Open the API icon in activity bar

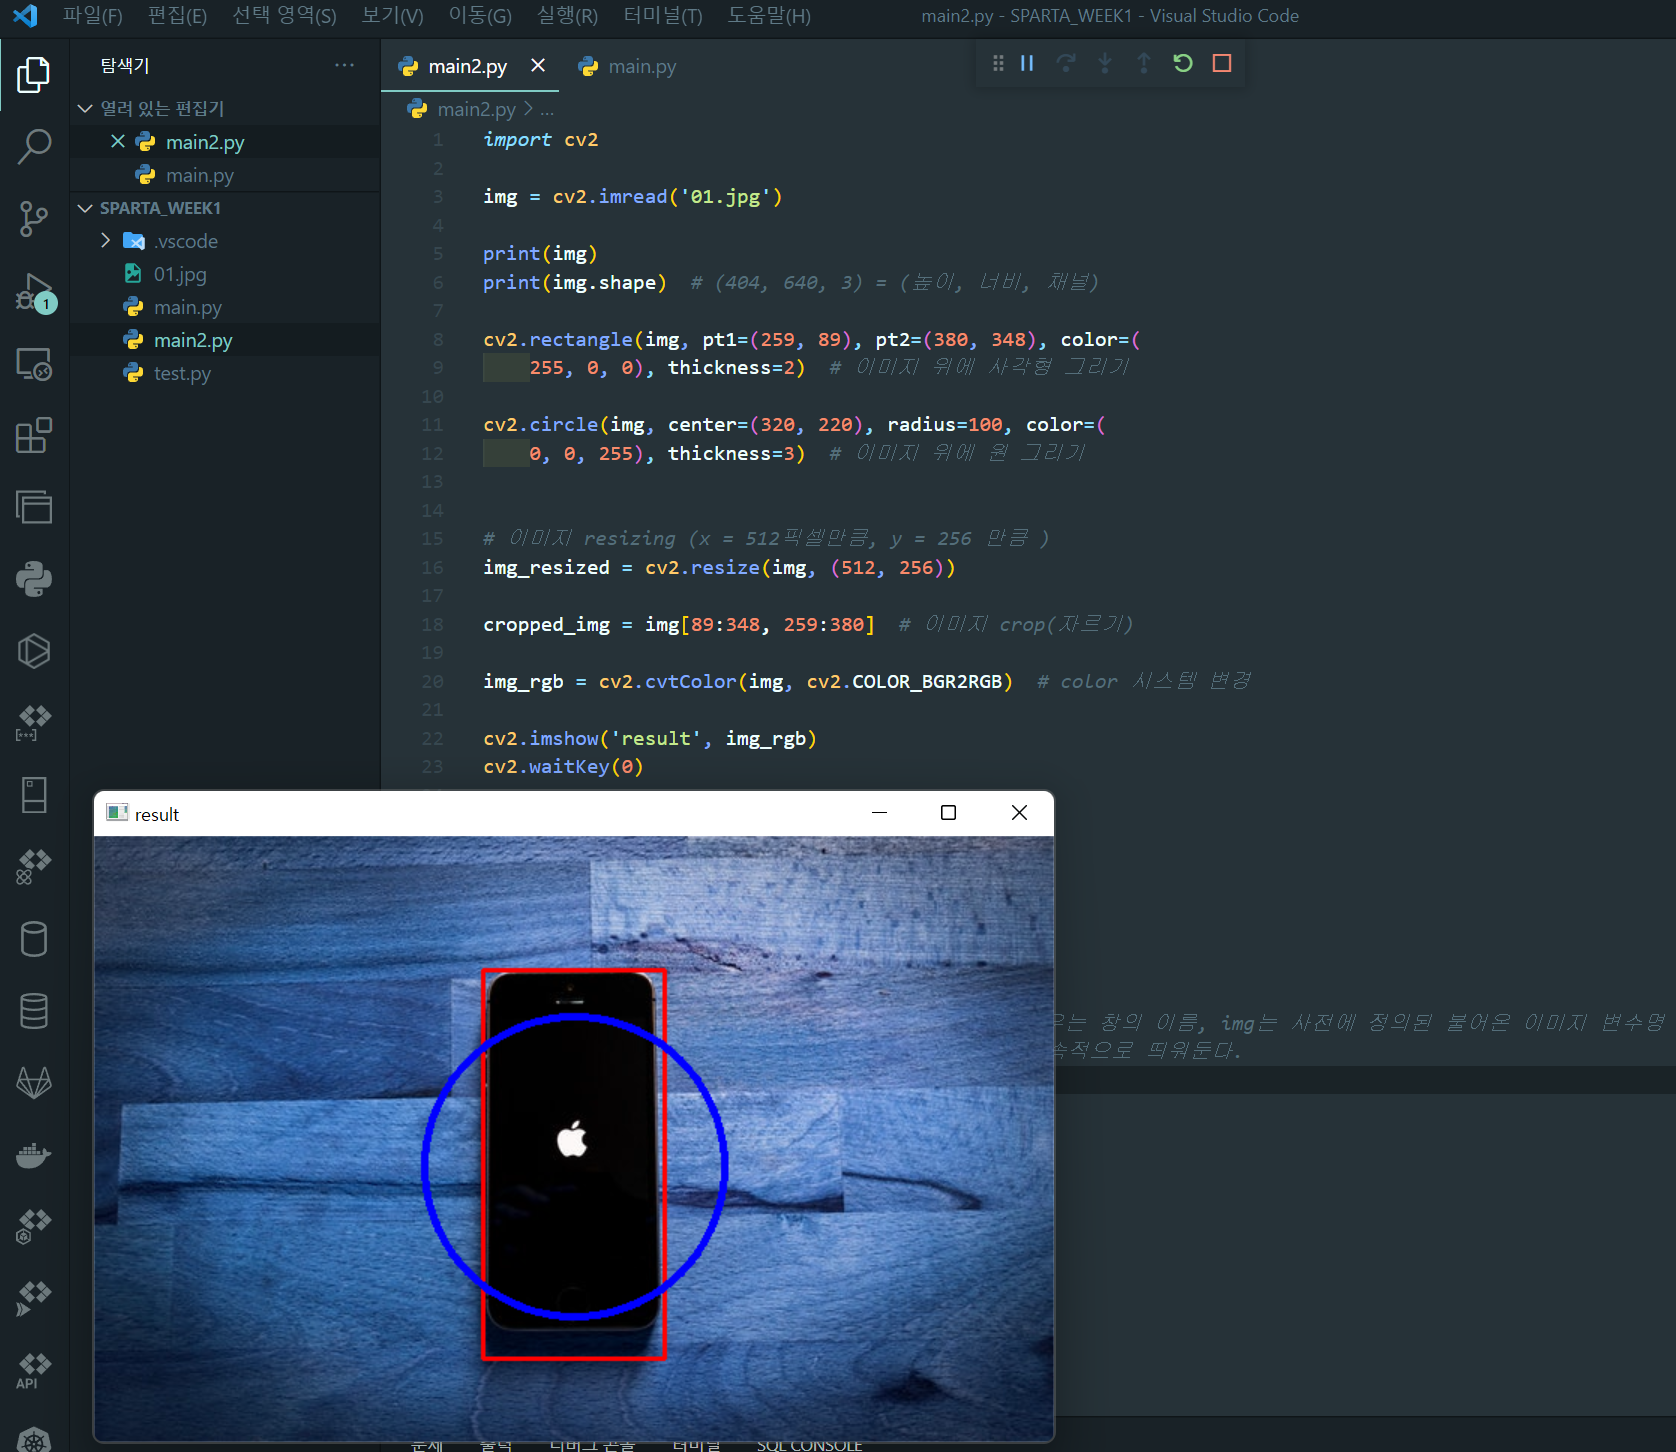(x=34, y=1371)
